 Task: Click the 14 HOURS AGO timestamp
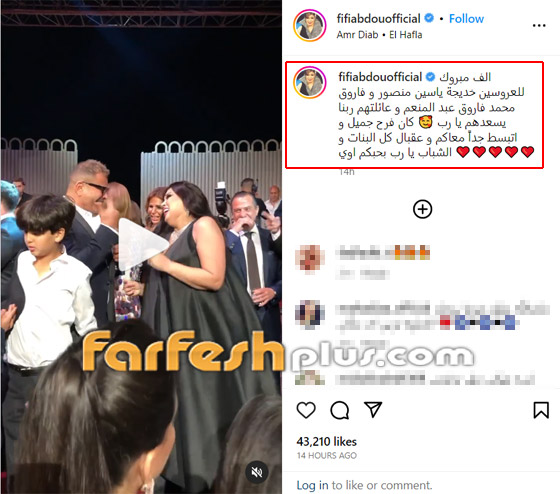click(x=326, y=455)
